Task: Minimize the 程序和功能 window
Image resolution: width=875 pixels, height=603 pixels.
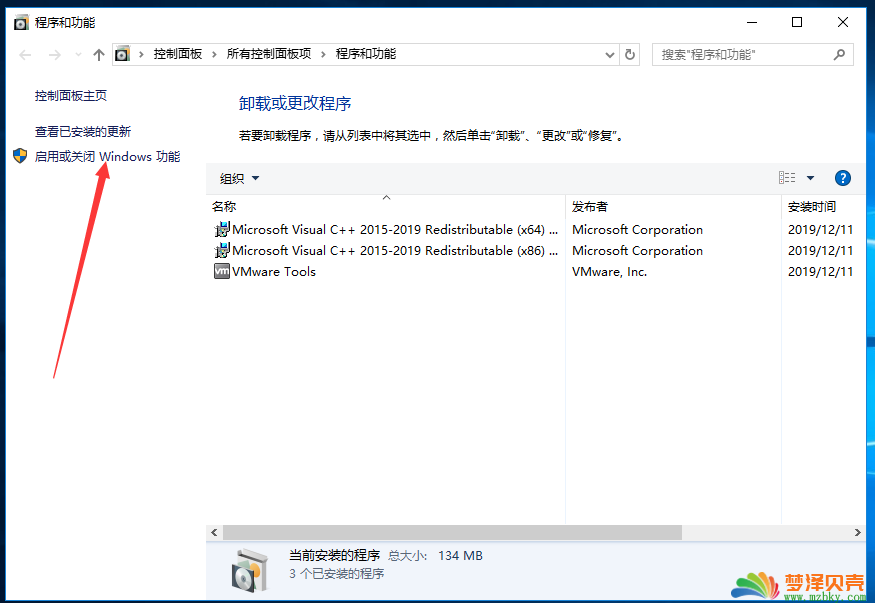Action: (752, 22)
